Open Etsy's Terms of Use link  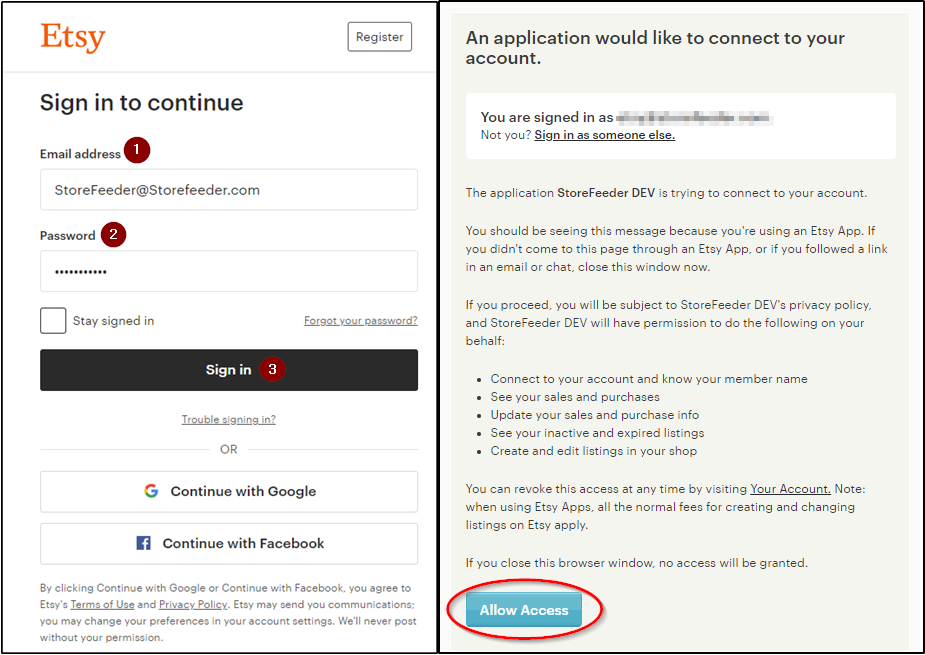point(102,603)
